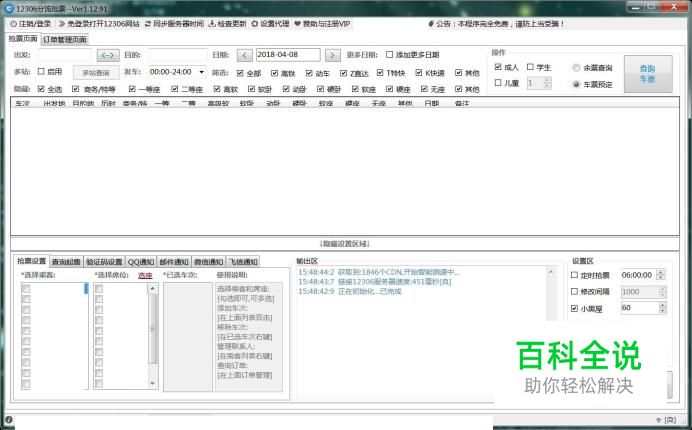This screenshot has width=692, height=430.
Task: Click 多站查询 button
Action: (x=96, y=73)
